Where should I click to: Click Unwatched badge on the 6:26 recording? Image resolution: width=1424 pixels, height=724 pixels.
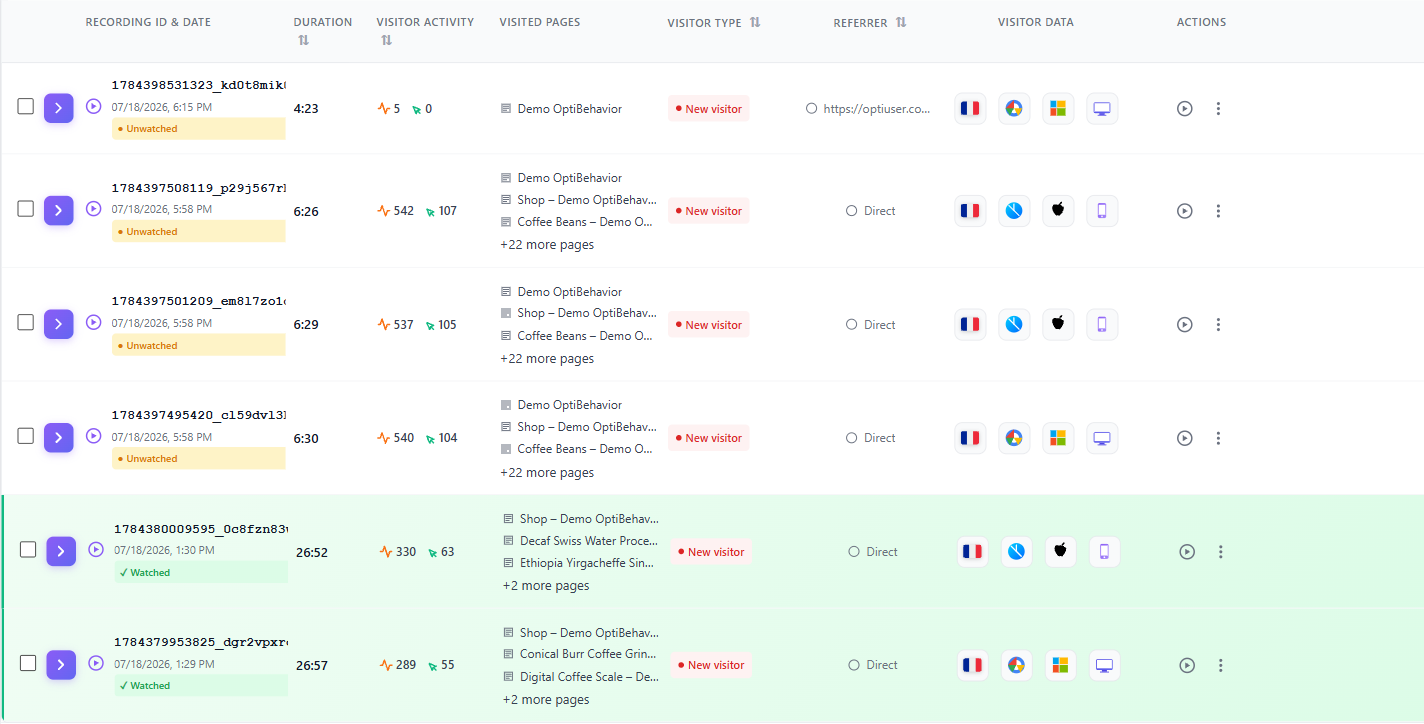click(198, 232)
